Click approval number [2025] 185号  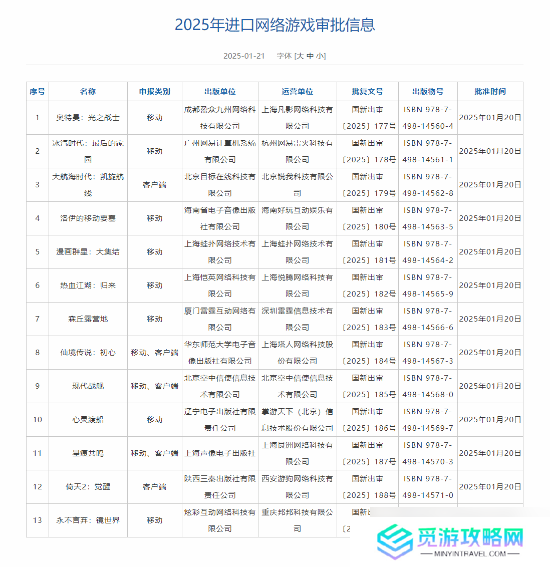[x=369, y=395]
